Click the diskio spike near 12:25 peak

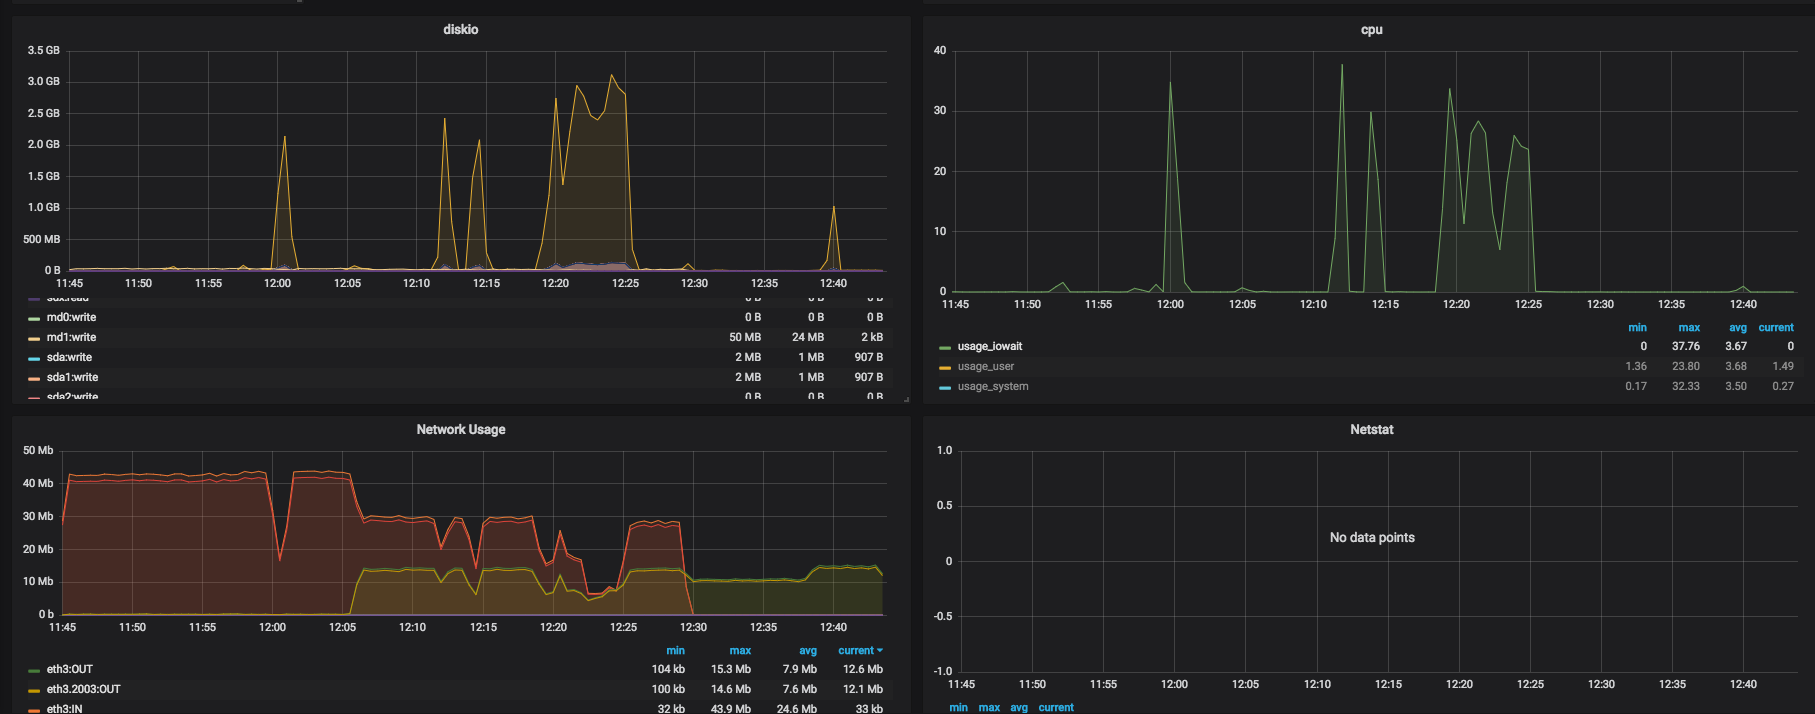(612, 76)
